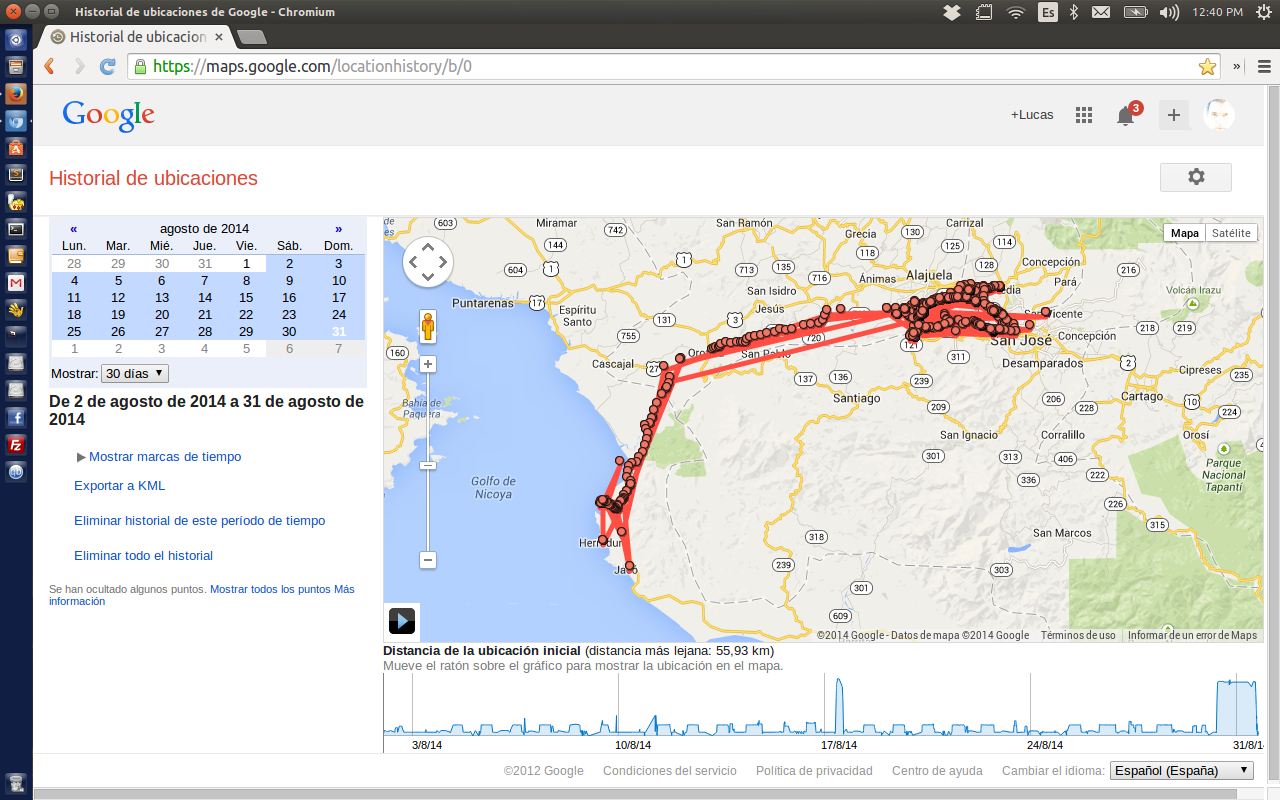Bookmark this page with the star icon
Viewport: 1280px width, 800px height.
[1207, 67]
